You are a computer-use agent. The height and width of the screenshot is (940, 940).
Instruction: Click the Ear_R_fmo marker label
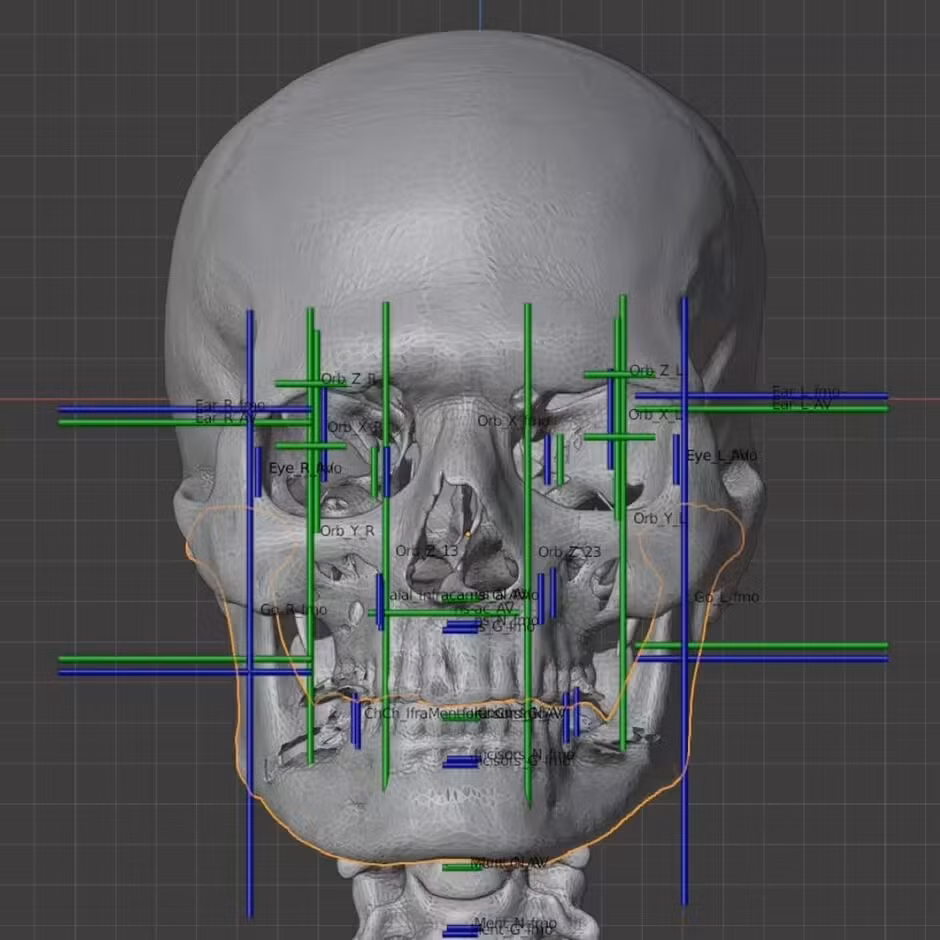(x=230, y=405)
